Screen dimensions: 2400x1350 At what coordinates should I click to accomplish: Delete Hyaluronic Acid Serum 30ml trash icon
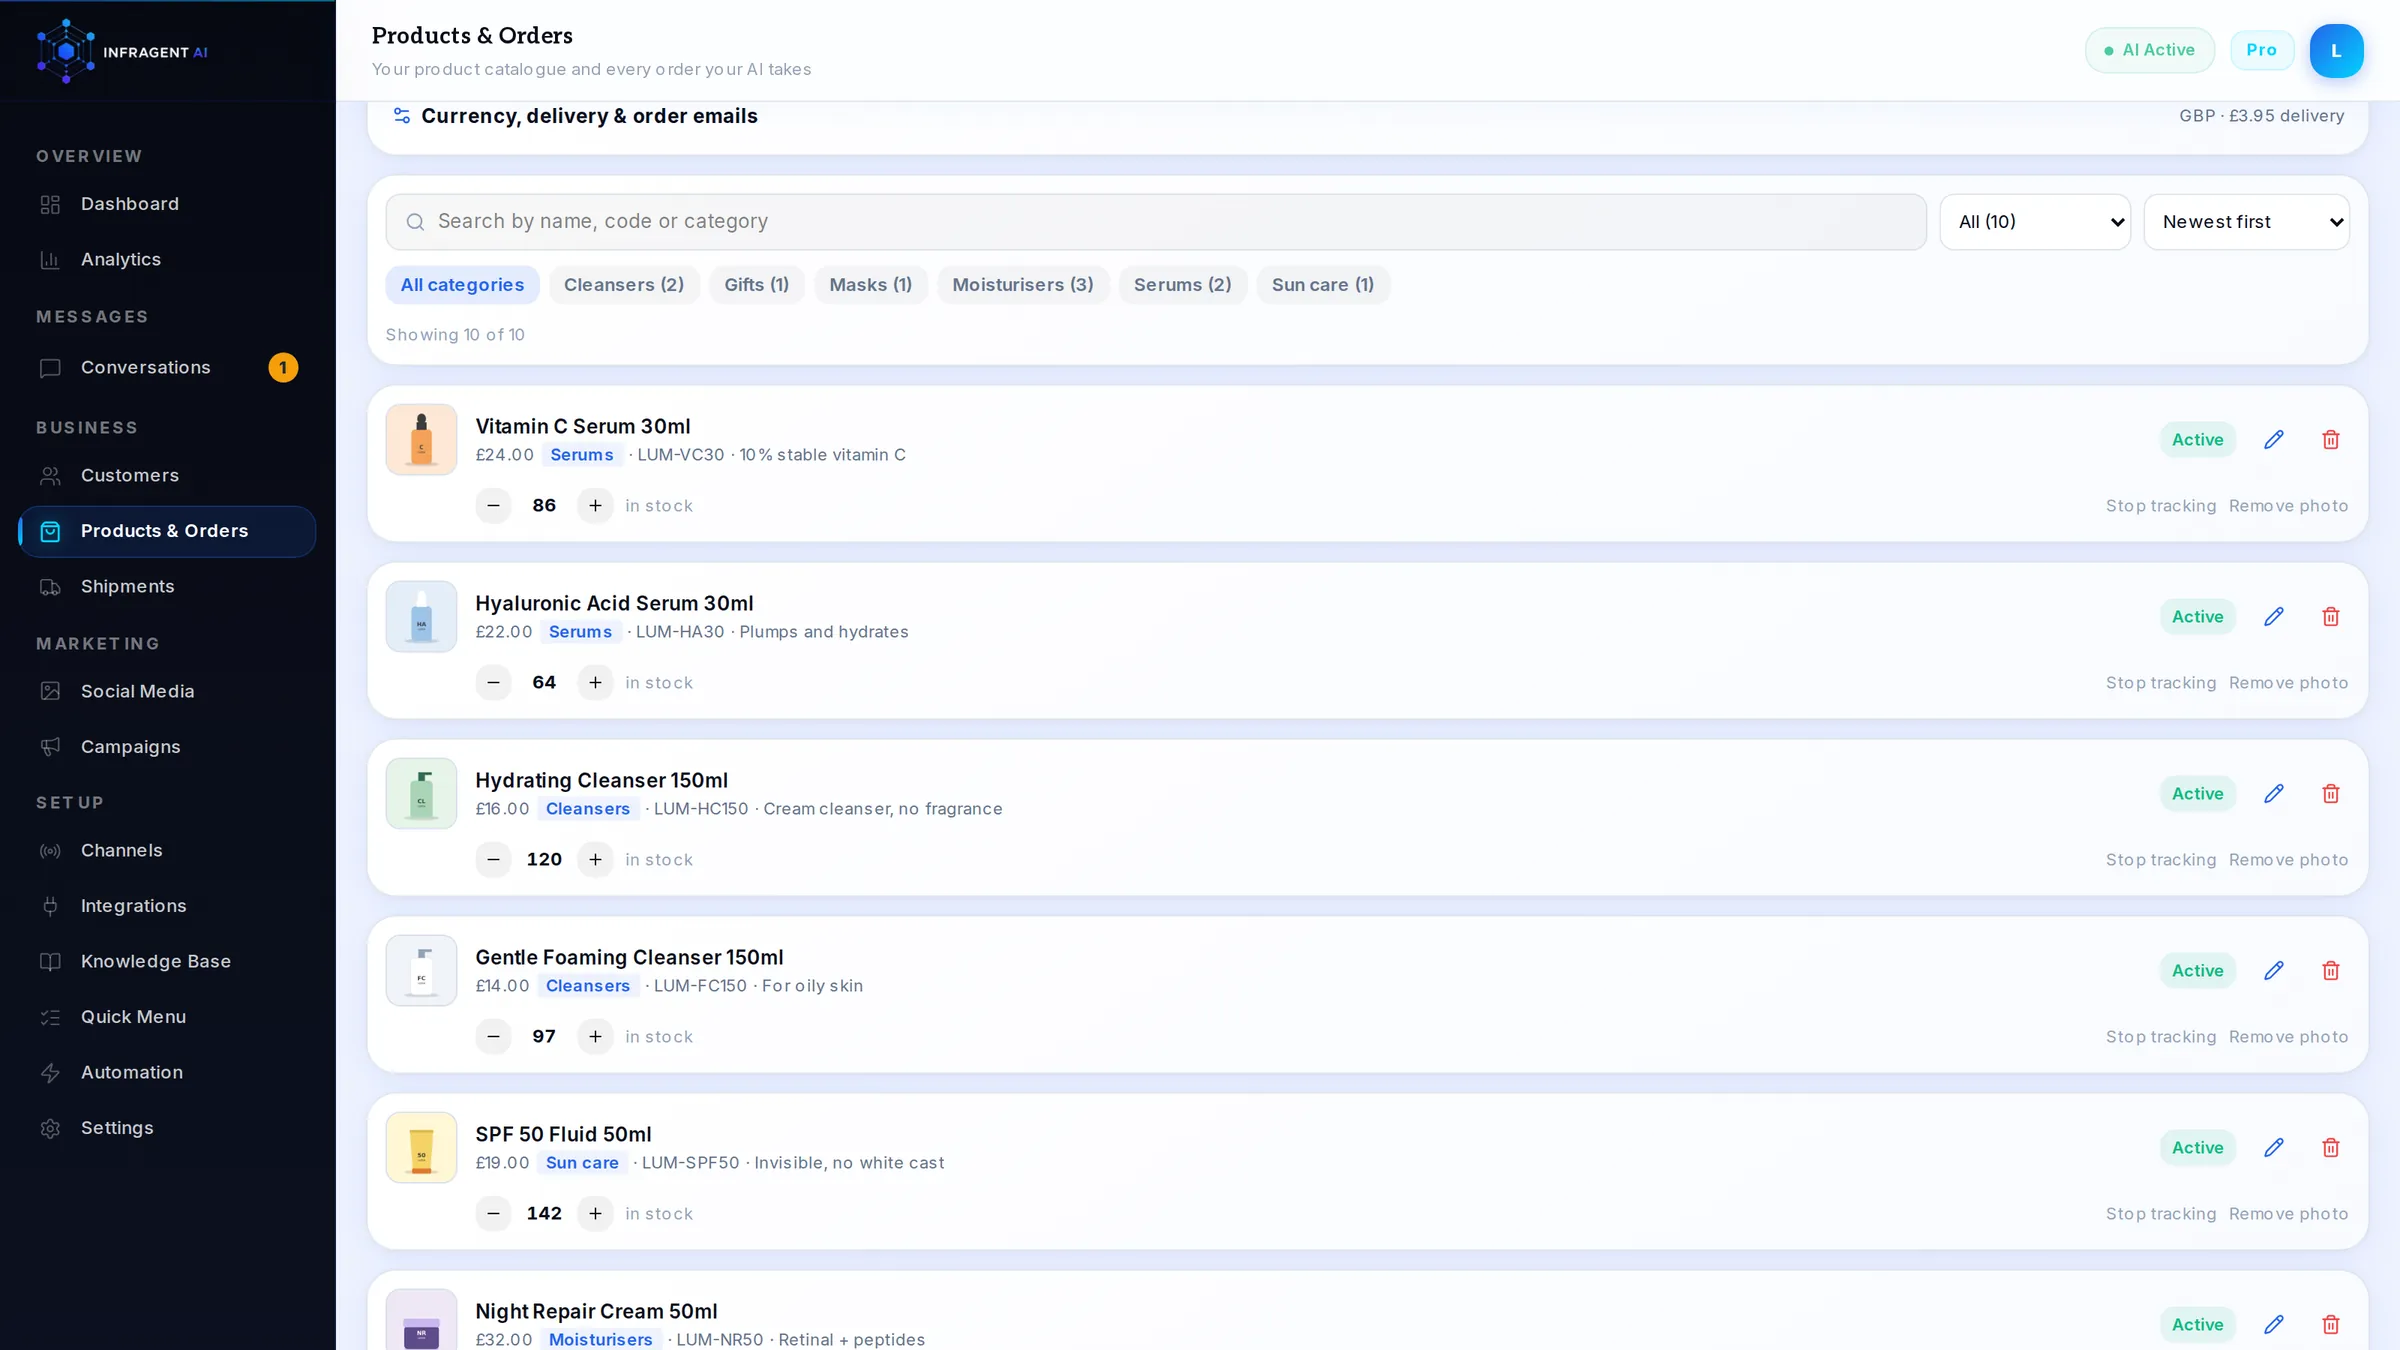(2331, 617)
